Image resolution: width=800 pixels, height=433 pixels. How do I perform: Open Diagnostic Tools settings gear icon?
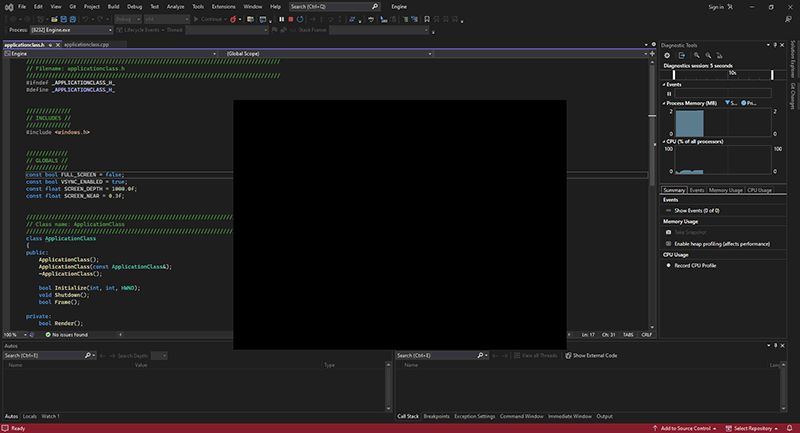668,55
